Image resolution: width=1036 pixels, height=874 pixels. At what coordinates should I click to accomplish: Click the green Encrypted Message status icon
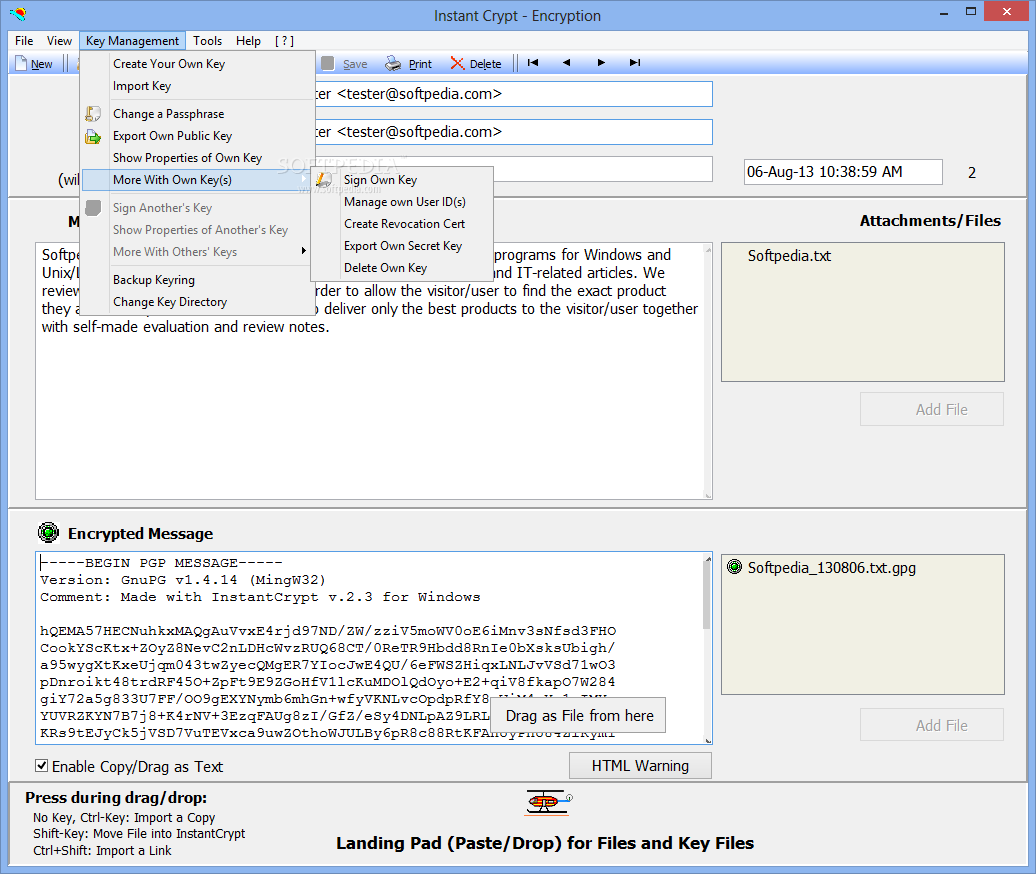coord(48,532)
